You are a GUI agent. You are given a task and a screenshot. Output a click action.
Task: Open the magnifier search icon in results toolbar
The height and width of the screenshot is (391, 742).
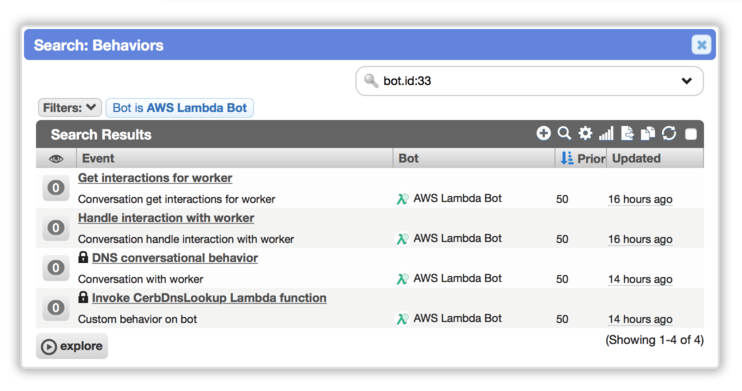(564, 133)
